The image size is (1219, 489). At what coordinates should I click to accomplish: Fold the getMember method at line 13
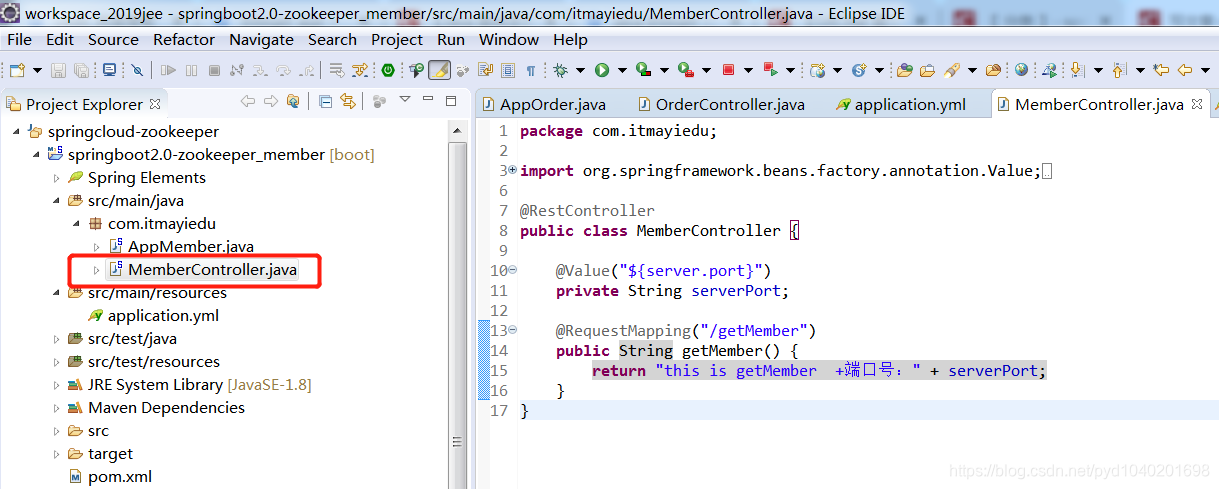pos(513,330)
